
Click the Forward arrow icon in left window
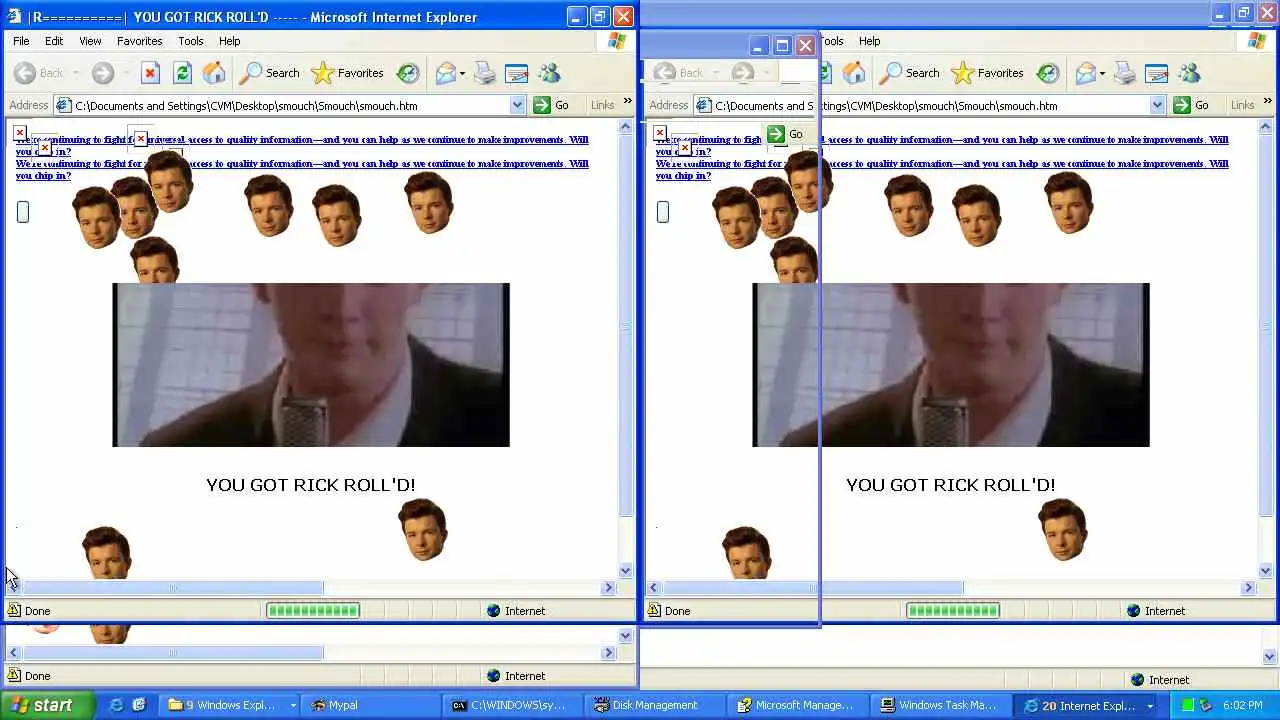pyautogui.click(x=102, y=73)
